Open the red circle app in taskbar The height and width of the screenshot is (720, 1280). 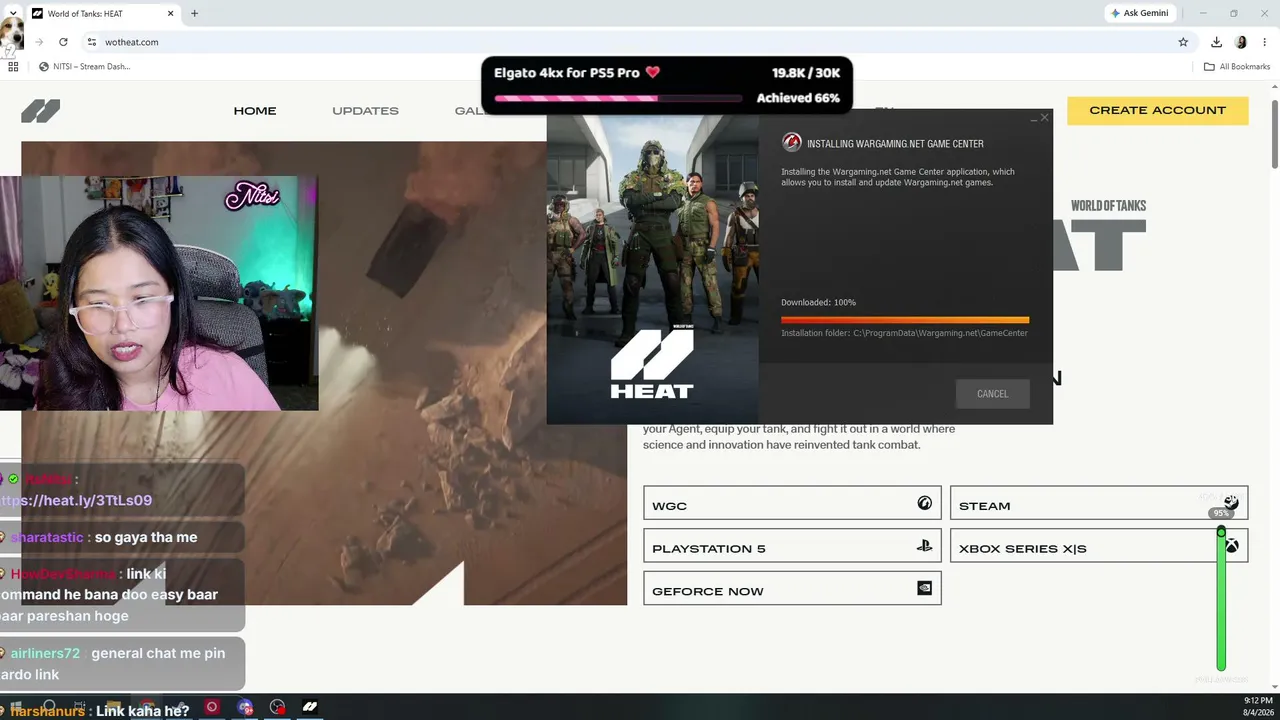(x=211, y=707)
